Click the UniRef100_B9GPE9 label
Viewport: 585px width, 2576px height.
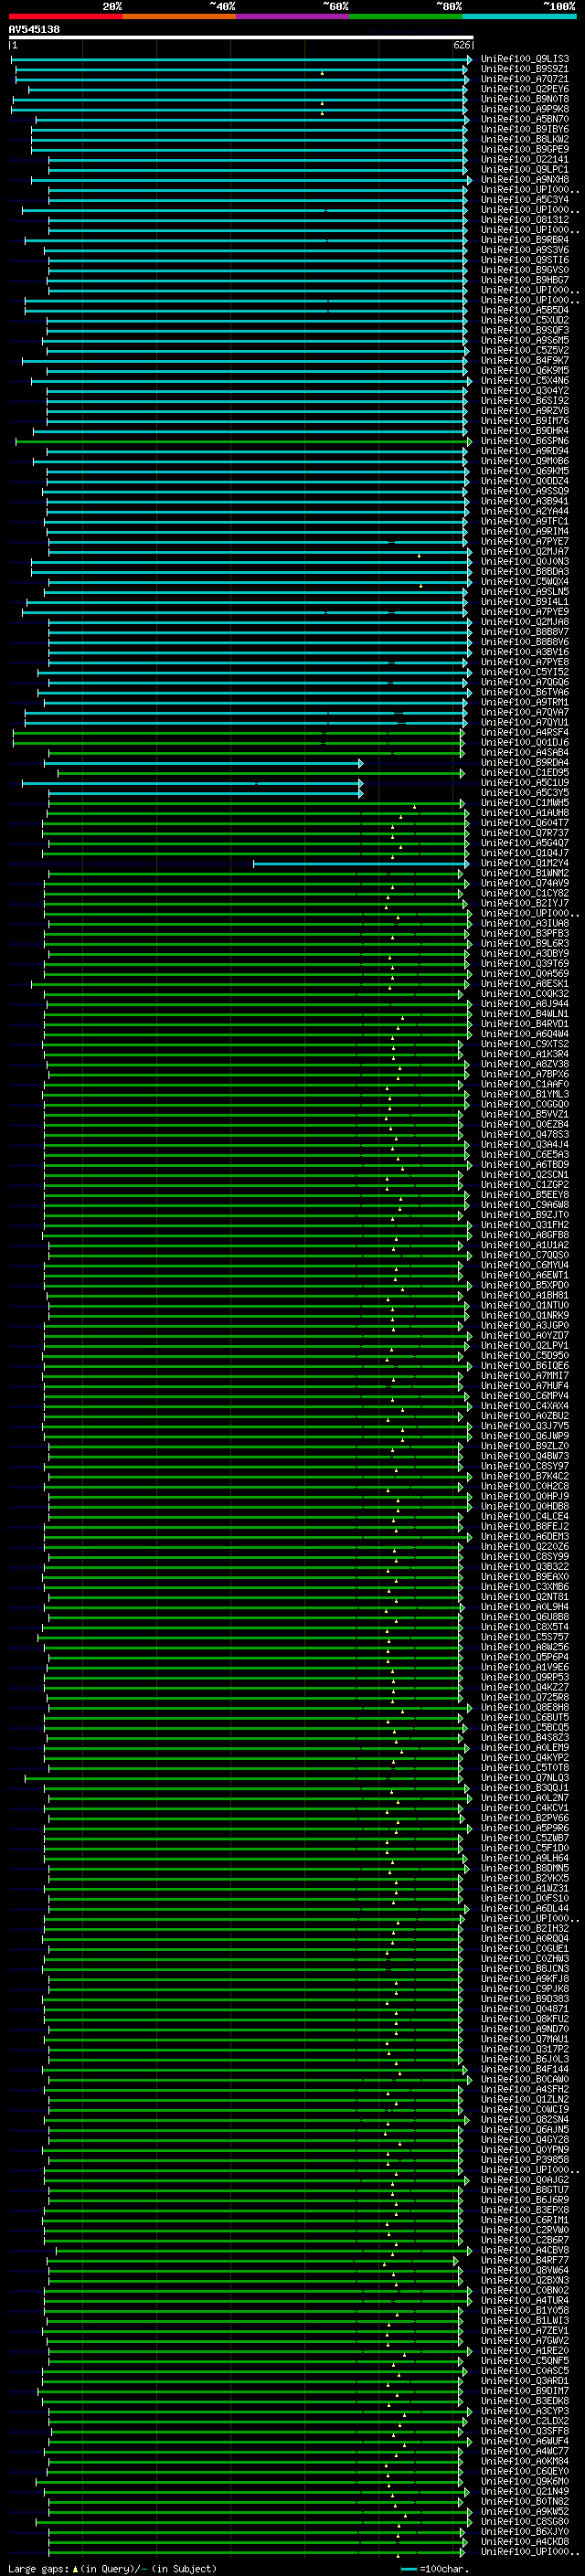coord(525,149)
